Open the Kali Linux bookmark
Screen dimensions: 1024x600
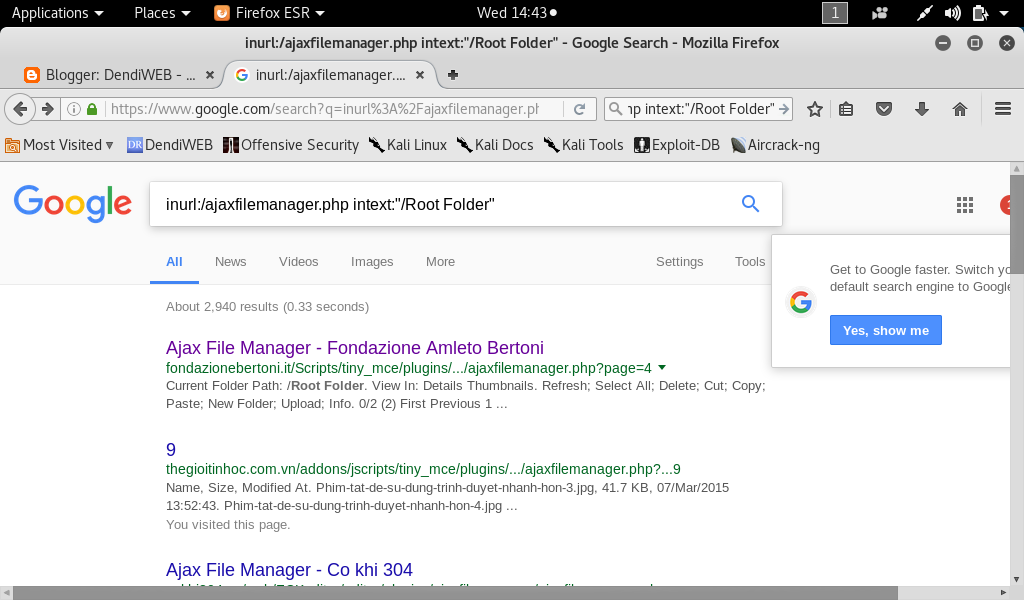click(408, 145)
